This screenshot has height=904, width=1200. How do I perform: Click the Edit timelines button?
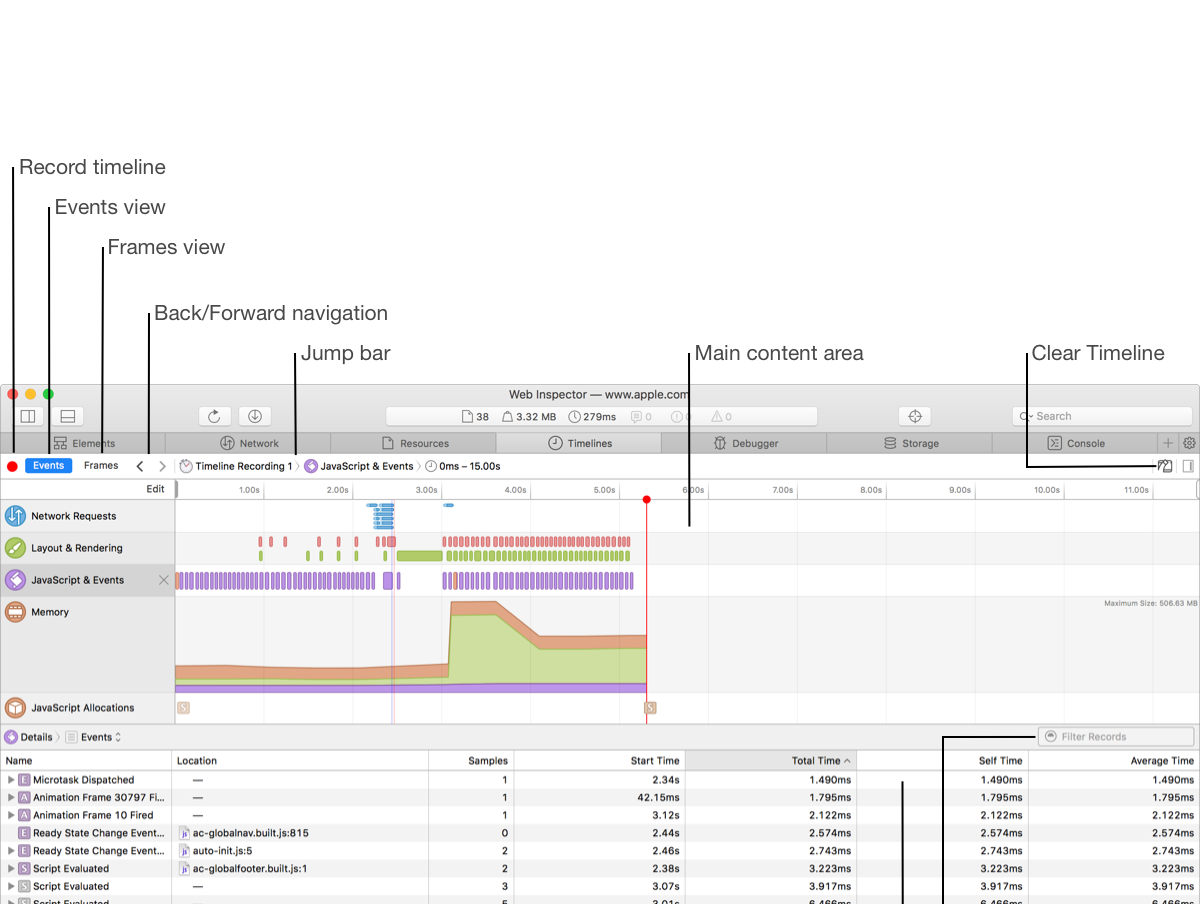pyautogui.click(x=155, y=489)
